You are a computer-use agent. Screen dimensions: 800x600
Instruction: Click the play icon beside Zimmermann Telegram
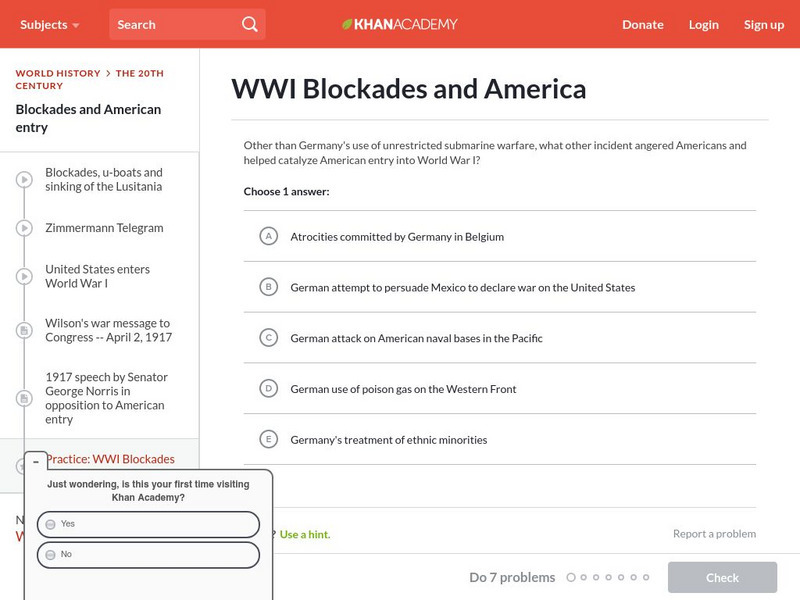24,228
